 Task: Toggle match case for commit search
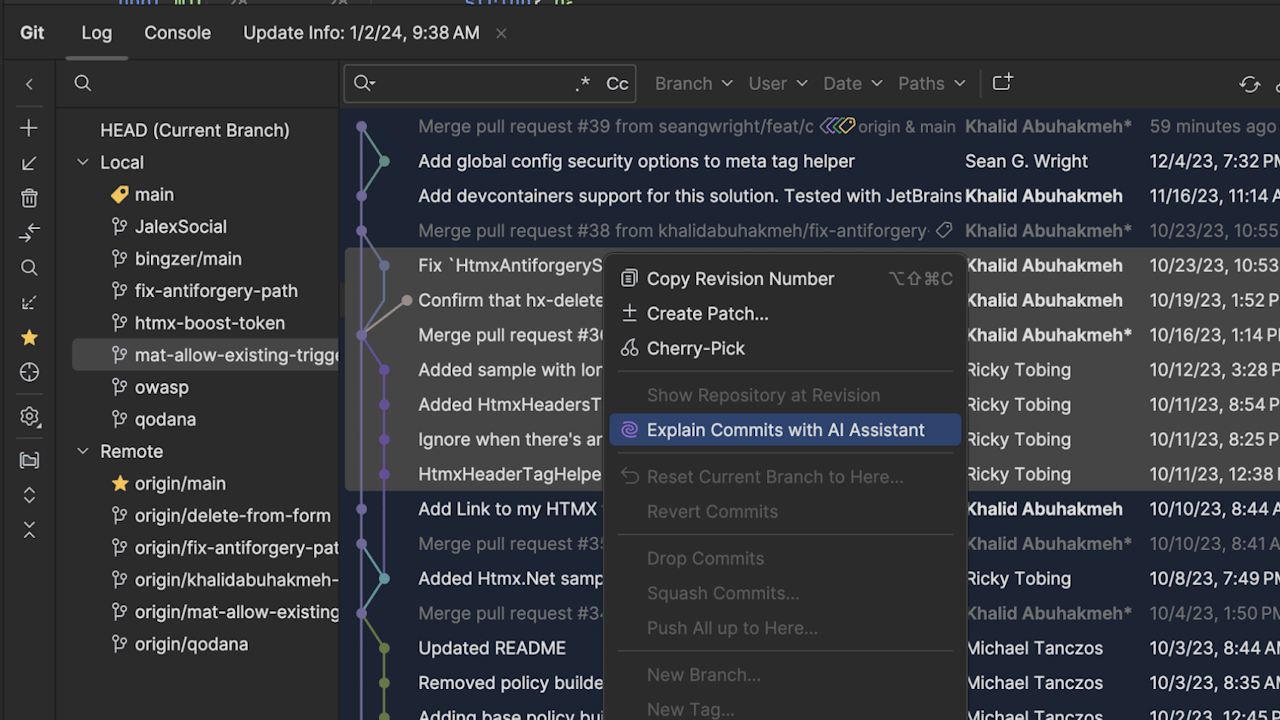coord(616,84)
